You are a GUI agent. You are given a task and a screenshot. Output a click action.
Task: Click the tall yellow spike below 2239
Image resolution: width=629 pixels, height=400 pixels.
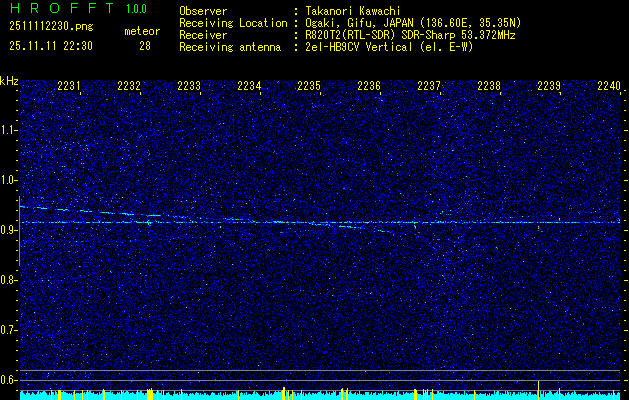538,390
